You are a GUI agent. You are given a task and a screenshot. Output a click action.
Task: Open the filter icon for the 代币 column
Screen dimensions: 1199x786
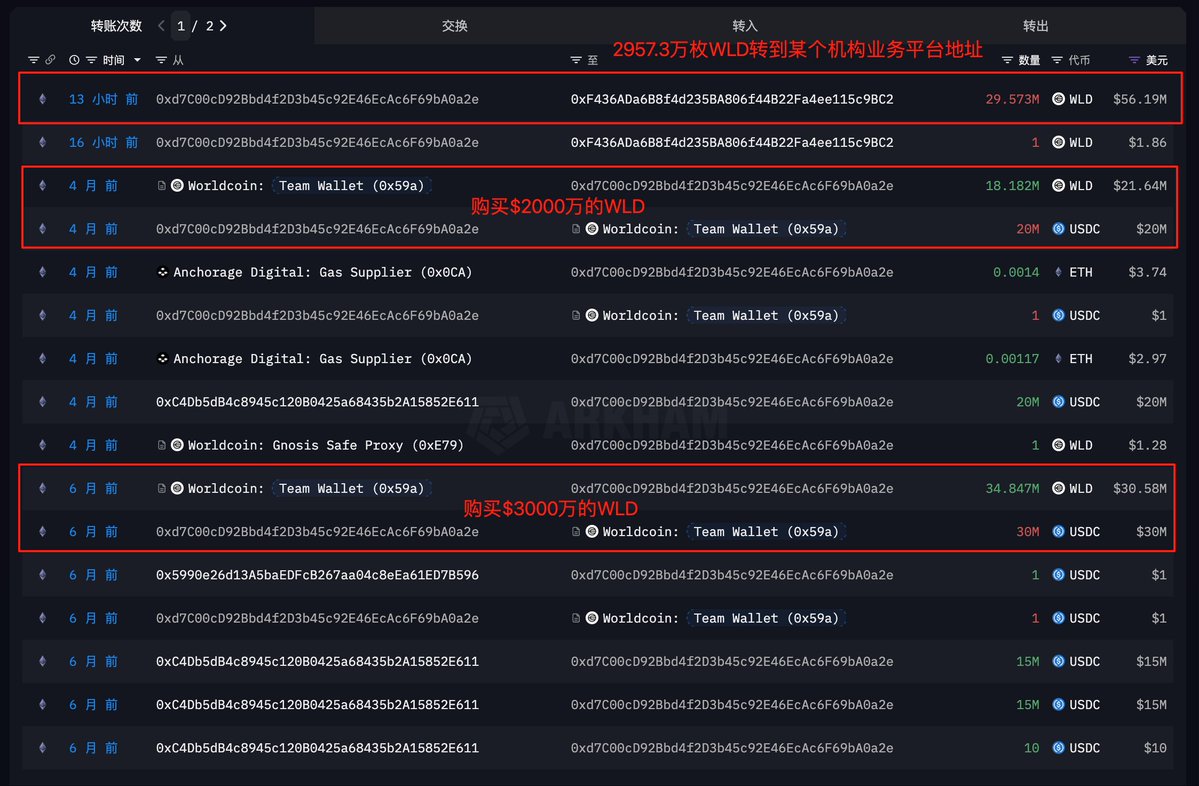pos(1057,60)
